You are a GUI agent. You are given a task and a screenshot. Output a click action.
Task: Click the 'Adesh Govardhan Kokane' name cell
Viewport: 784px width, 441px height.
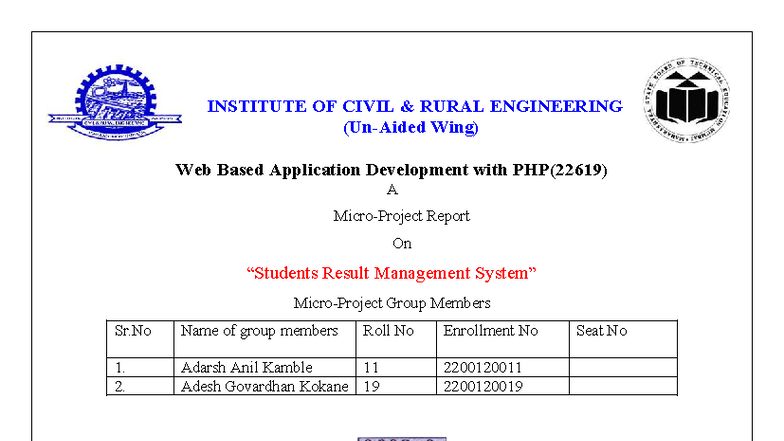[x=264, y=386]
